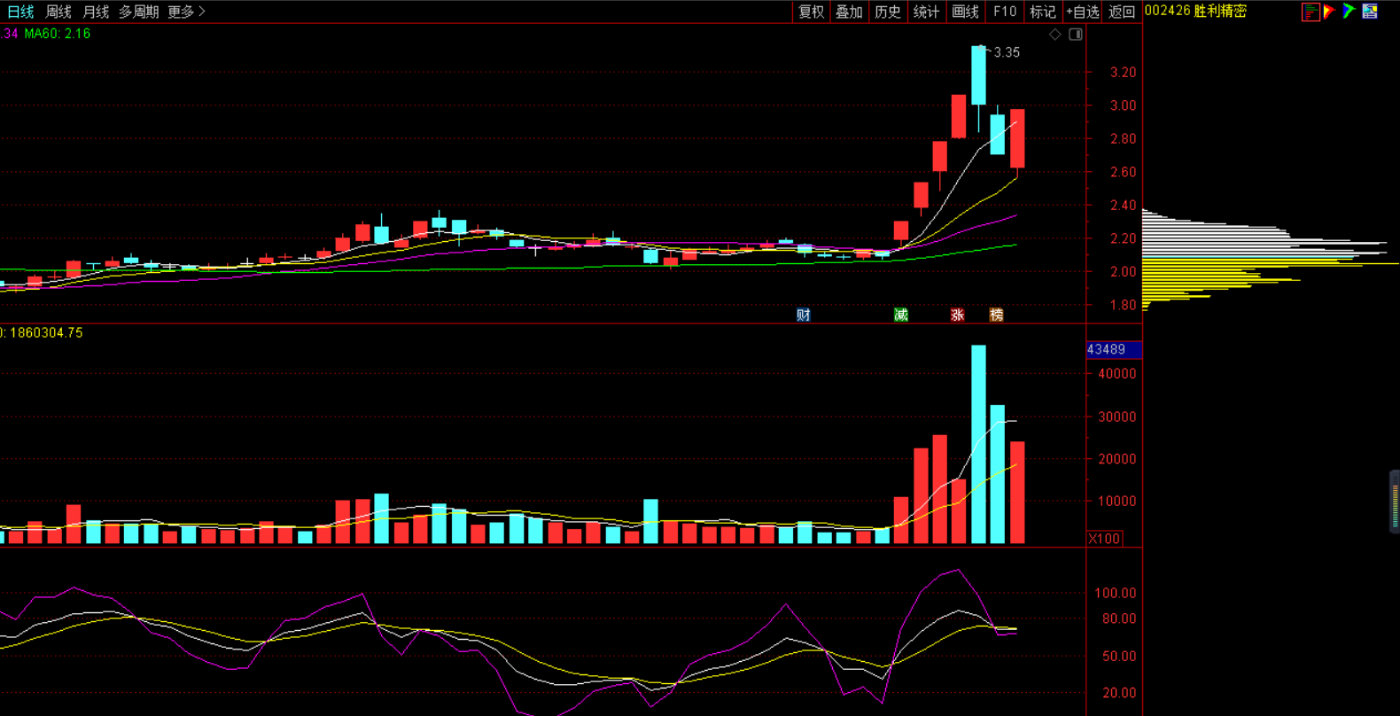Toggle the X100 volume scale box
The width and height of the screenshot is (1400, 716).
[x=1104, y=539]
